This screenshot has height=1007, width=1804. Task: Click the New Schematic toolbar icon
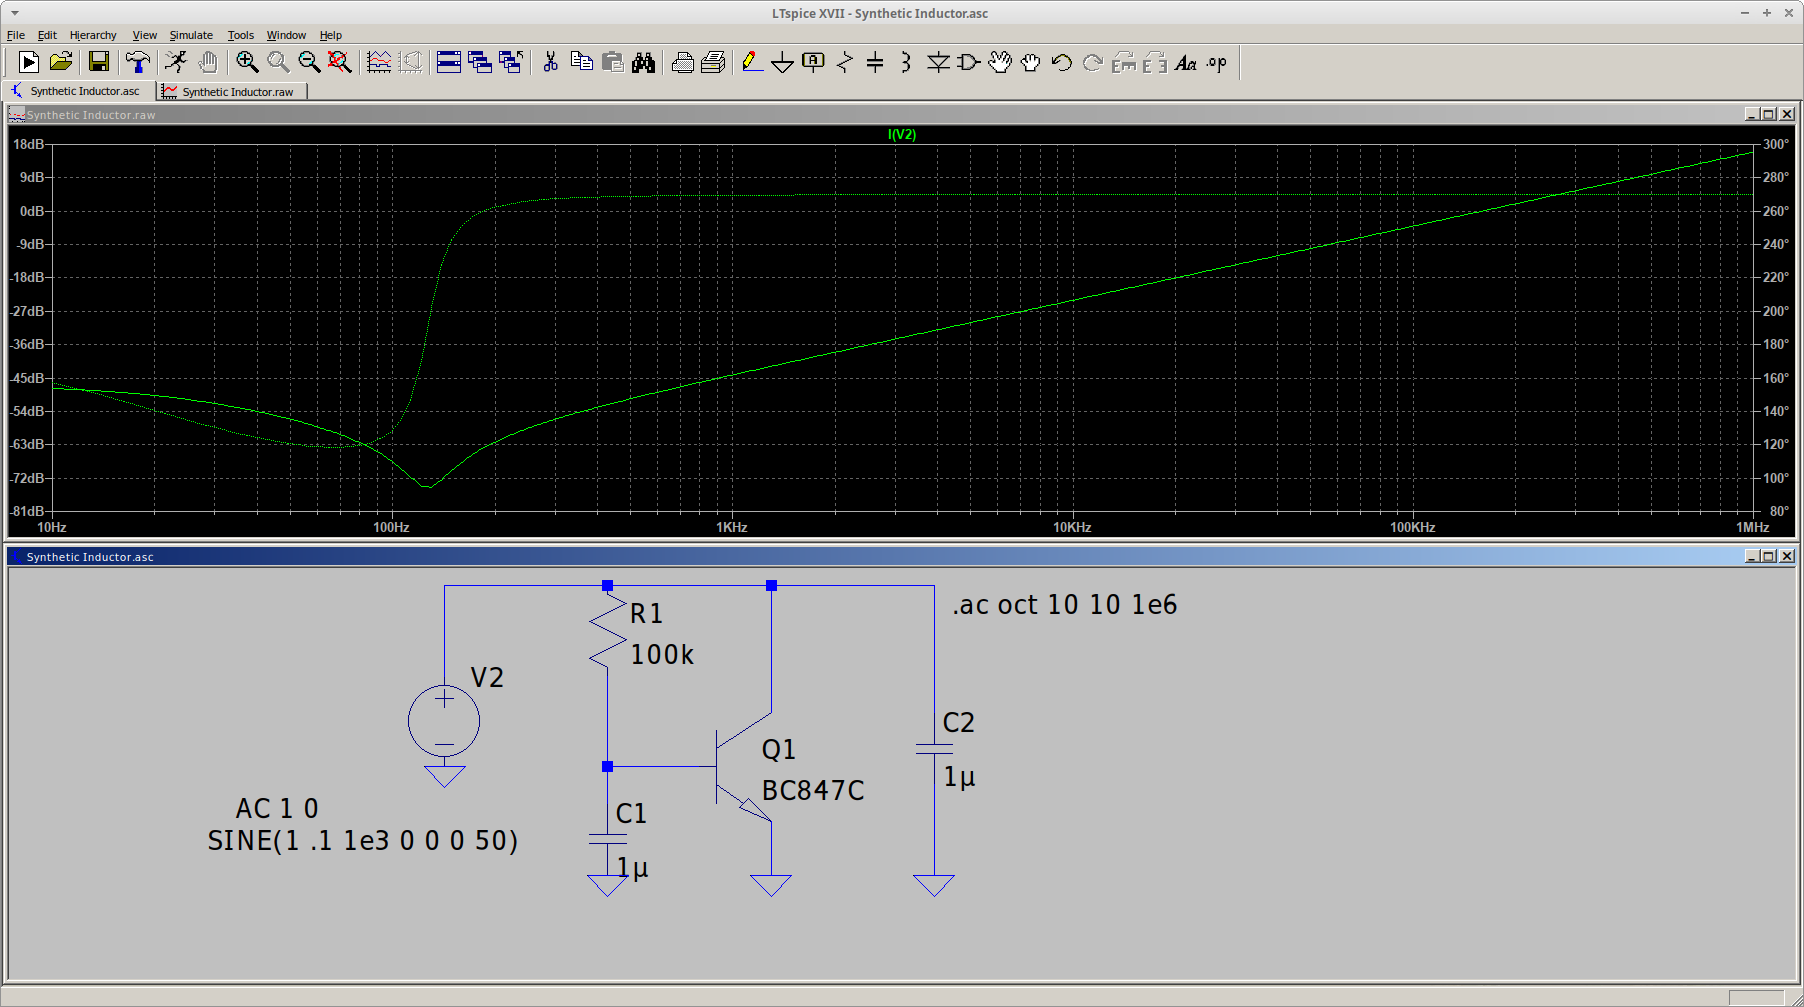(x=29, y=62)
